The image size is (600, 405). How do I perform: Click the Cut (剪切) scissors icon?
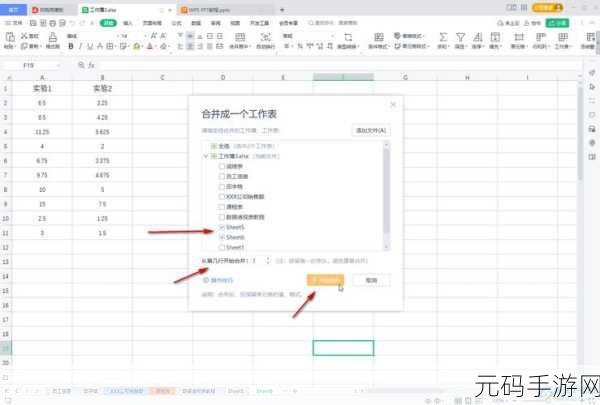click(24, 36)
